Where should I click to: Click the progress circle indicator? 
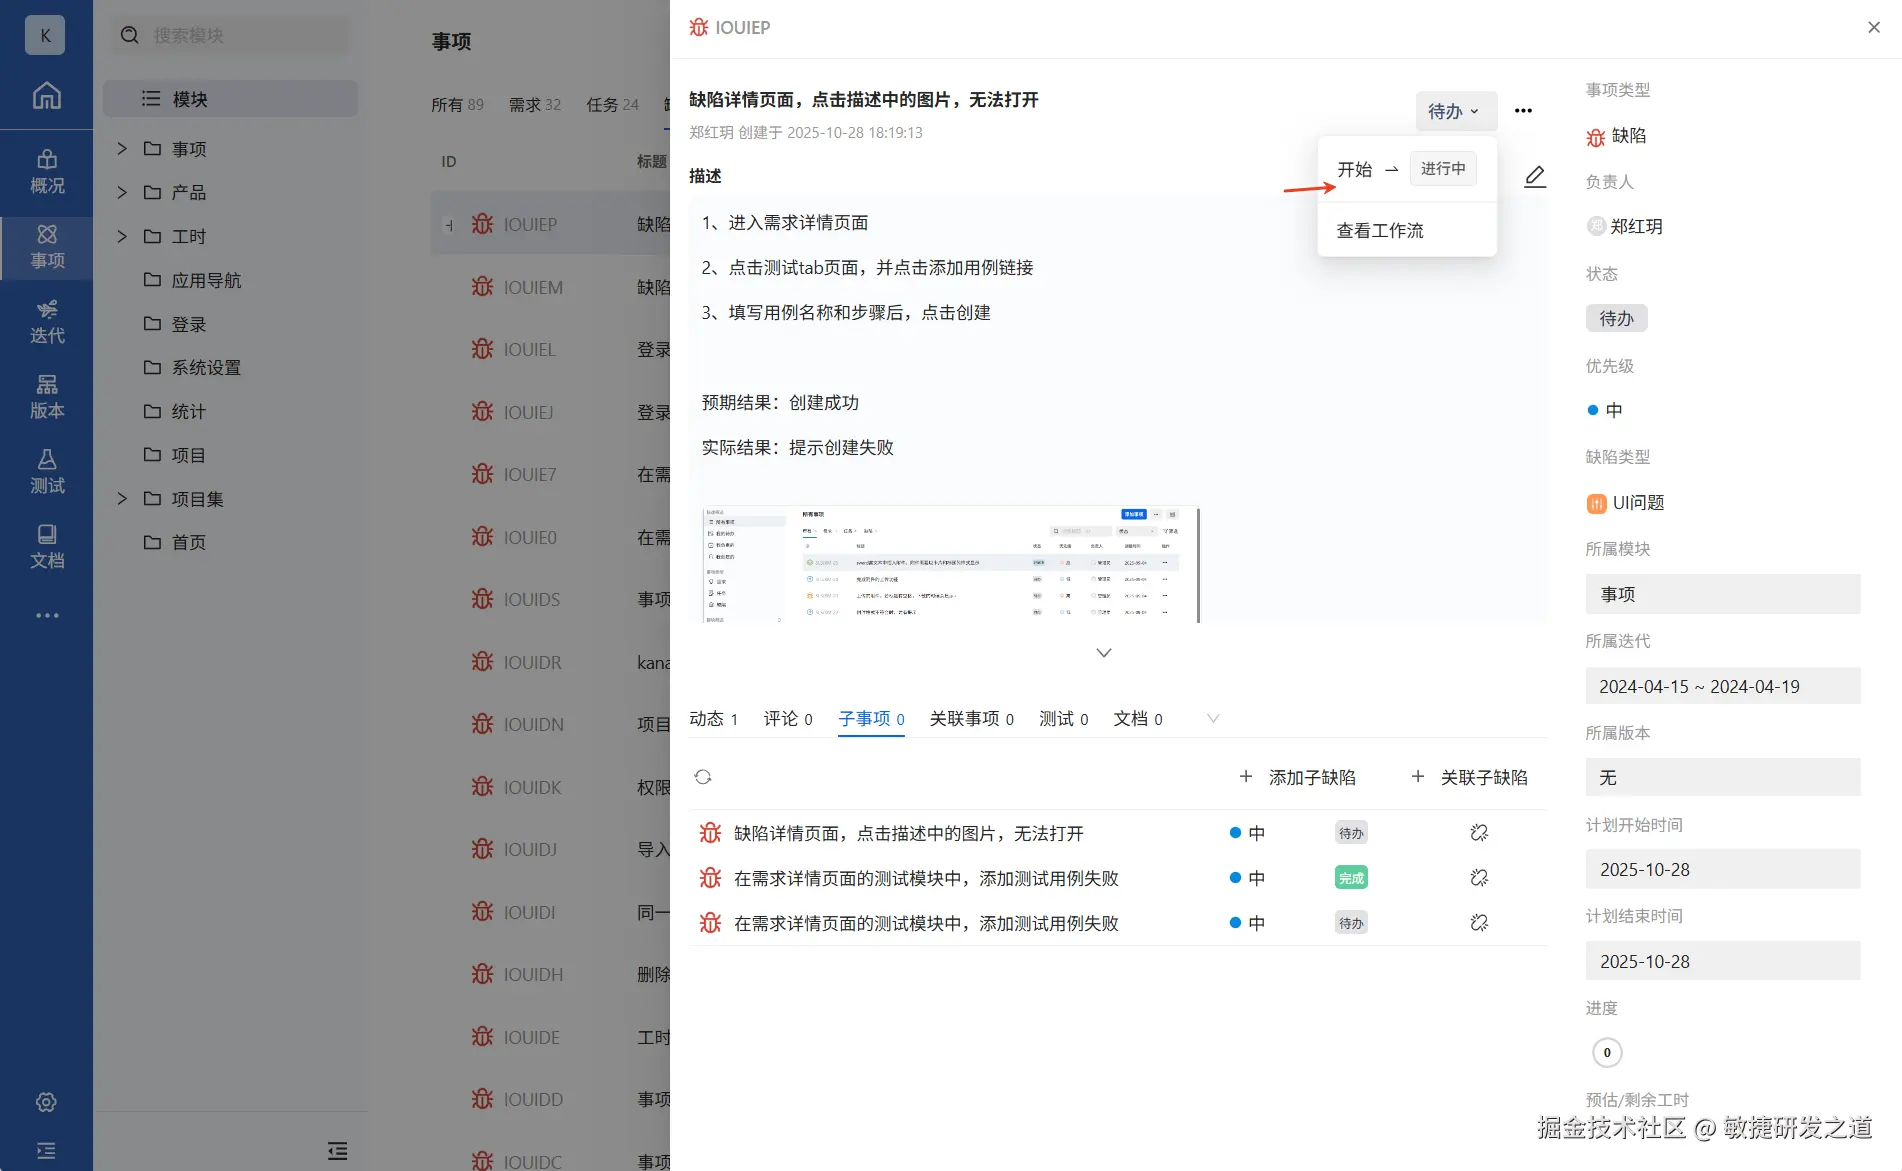click(1607, 1052)
